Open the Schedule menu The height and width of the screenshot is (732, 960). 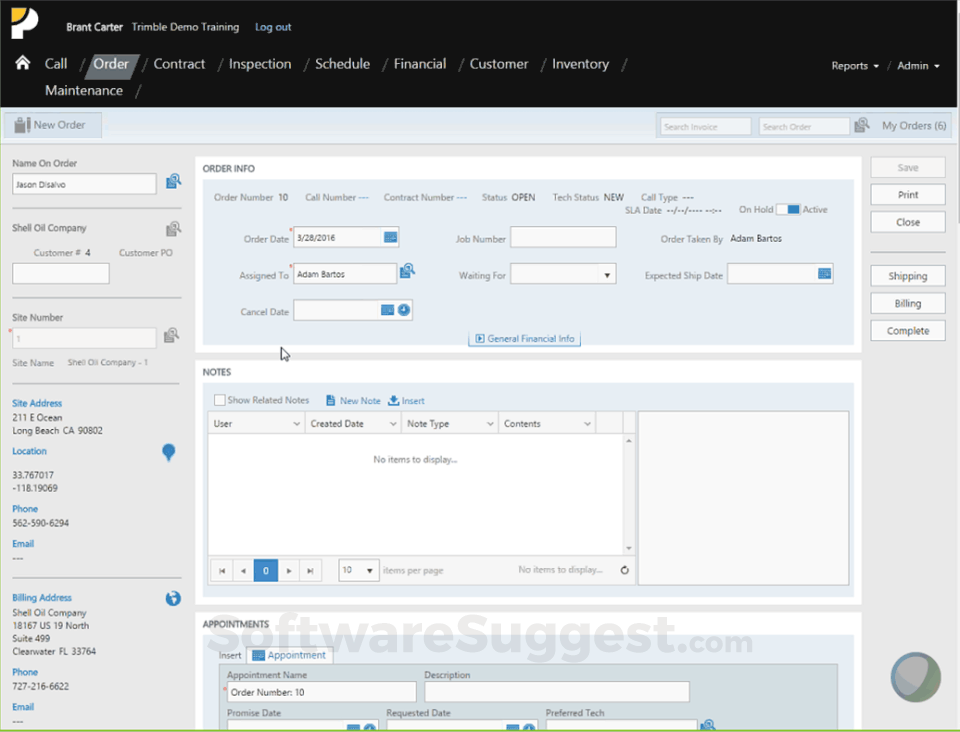[342, 64]
